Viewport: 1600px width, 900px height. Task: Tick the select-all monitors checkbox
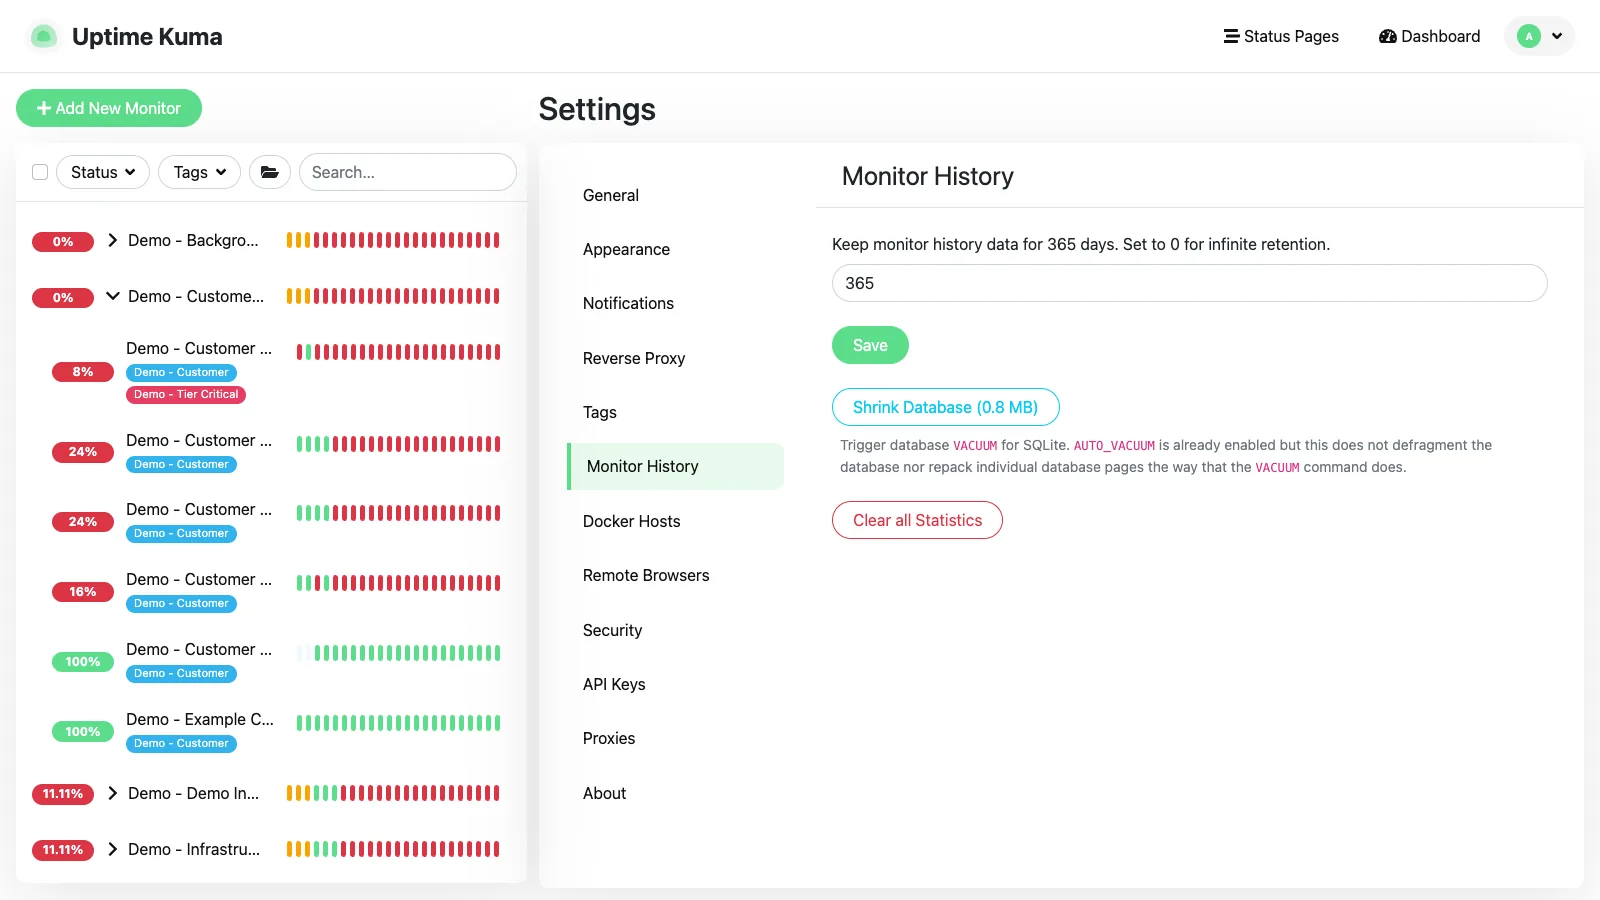[x=40, y=172]
